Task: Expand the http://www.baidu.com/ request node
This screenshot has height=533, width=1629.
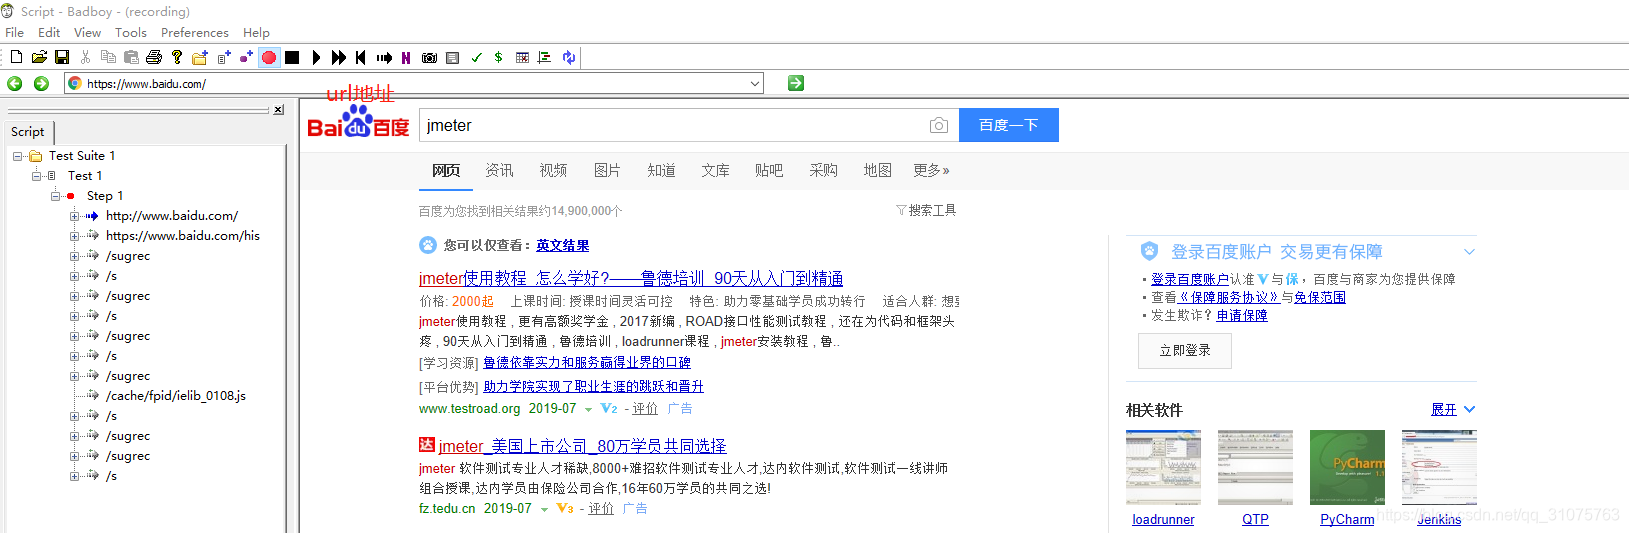Action: pyautogui.click(x=75, y=216)
